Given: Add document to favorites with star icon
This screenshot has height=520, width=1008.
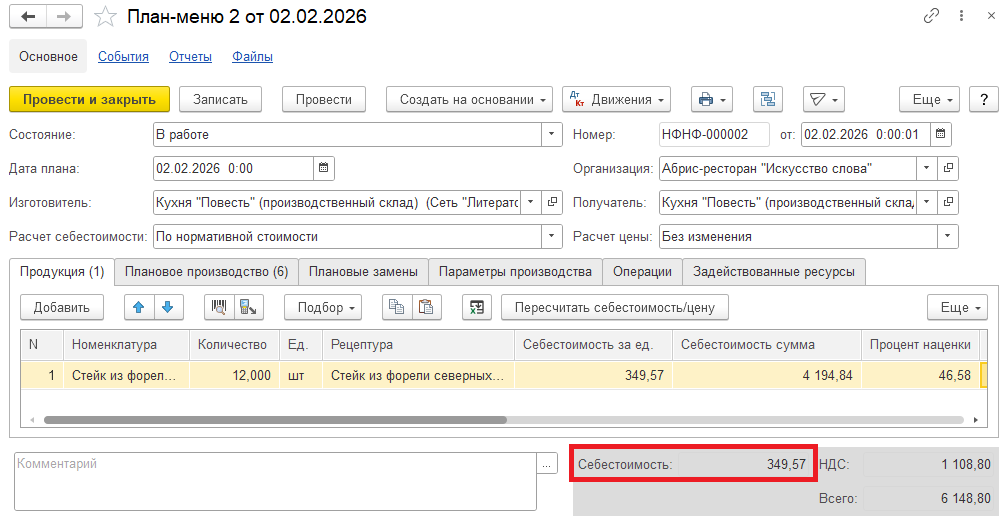Looking at the screenshot, I should point(105,17).
